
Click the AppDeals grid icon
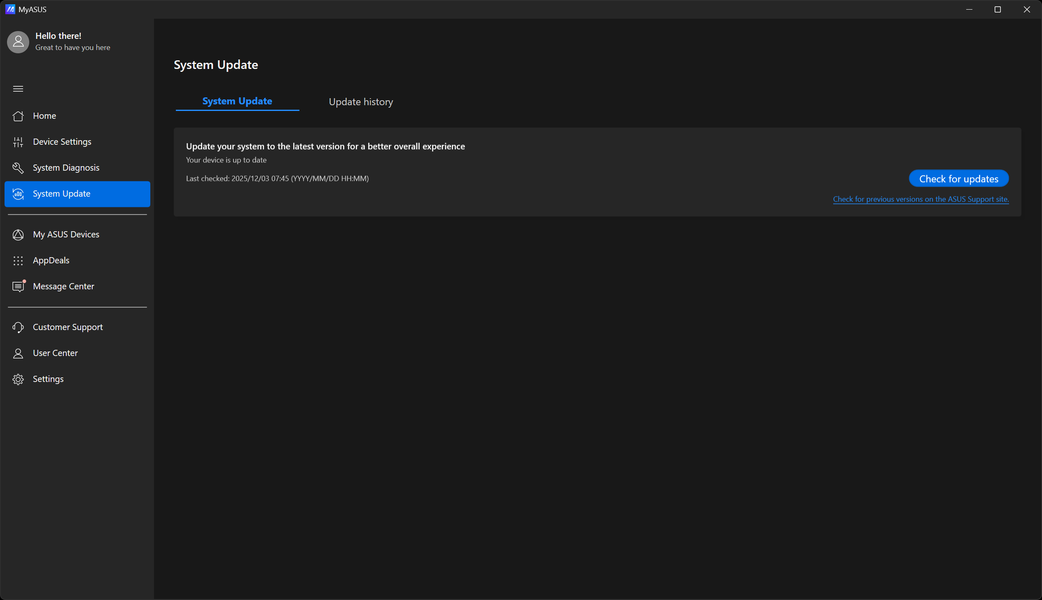click(18, 260)
